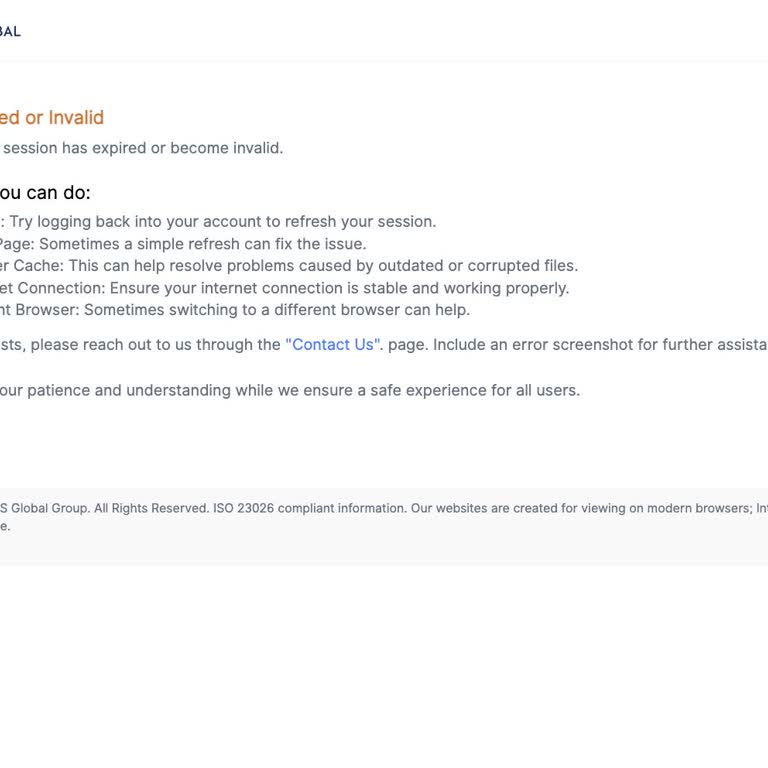Click the word "Browser:" in the tips list

pyautogui.click(x=47, y=310)
